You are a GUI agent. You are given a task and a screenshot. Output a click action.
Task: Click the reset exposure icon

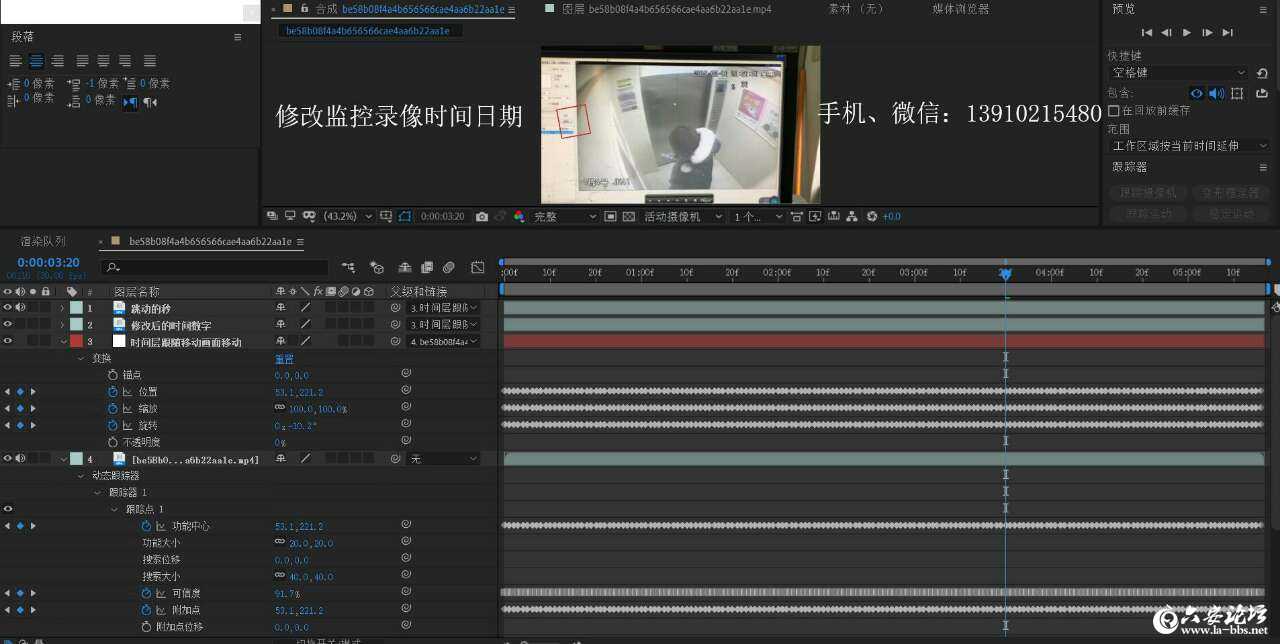[x=872, y=216]
